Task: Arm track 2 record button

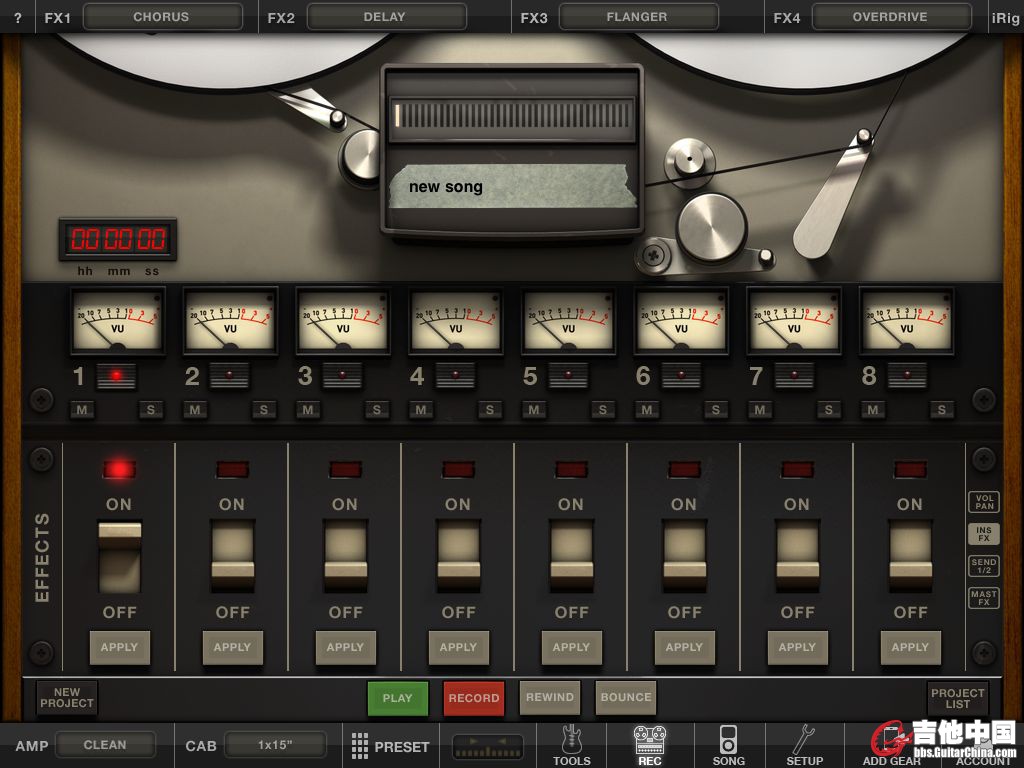Action: [229, 376]
